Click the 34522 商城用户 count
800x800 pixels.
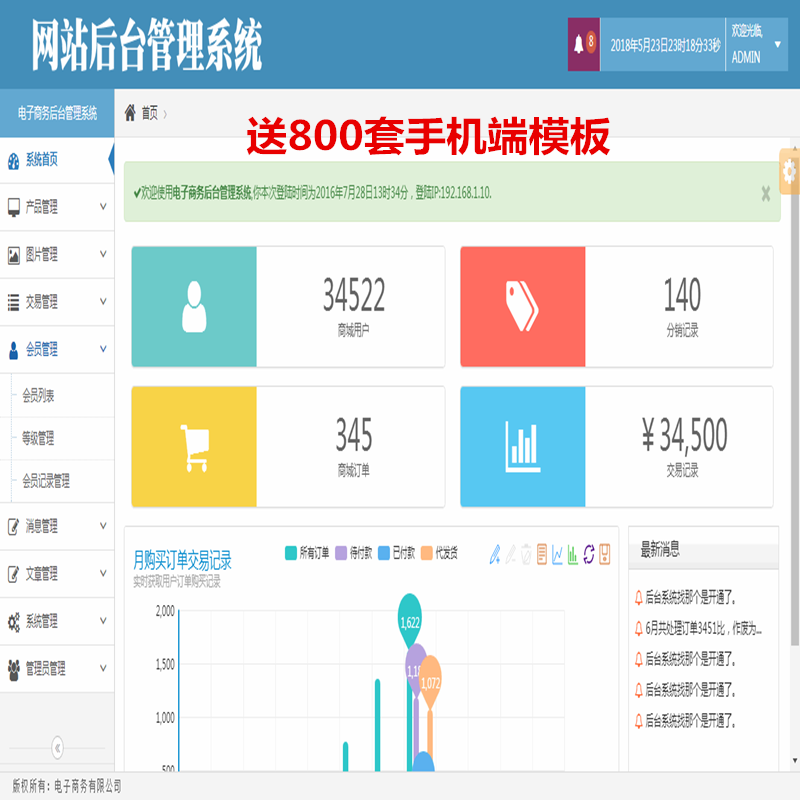click(354, 295)
